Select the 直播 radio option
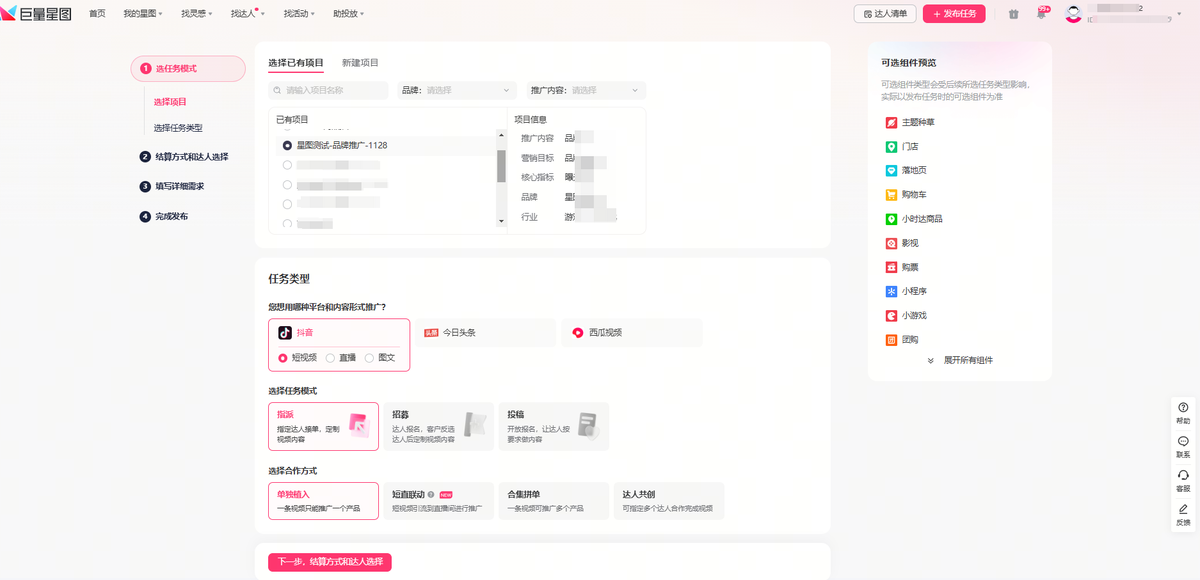Screen dimensions: 1200x580 tap(330, 358)
